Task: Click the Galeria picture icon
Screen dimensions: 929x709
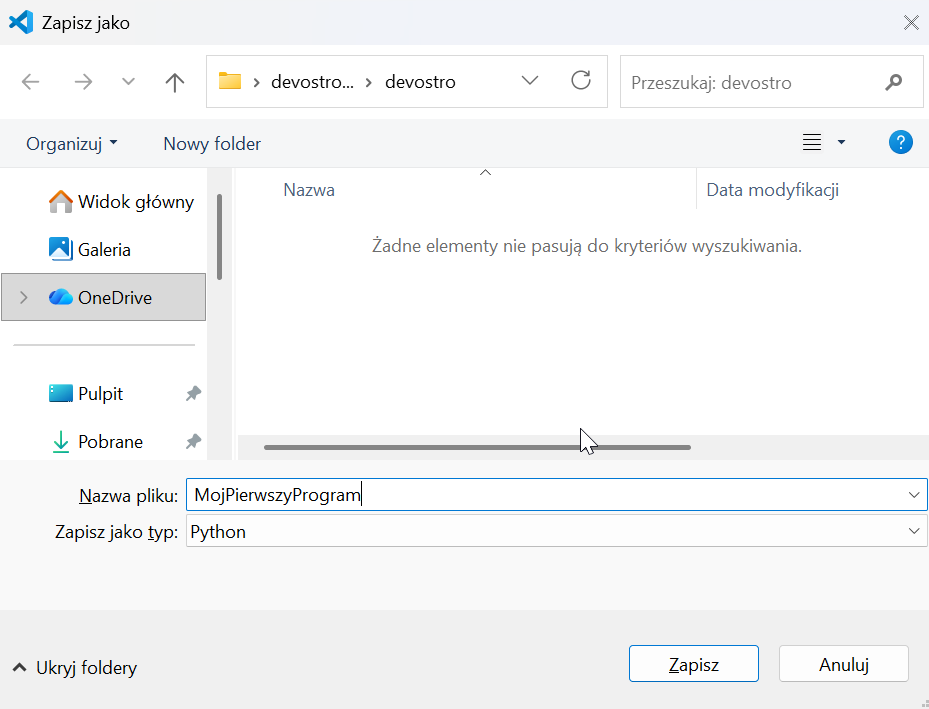Action: click(60, 249)
